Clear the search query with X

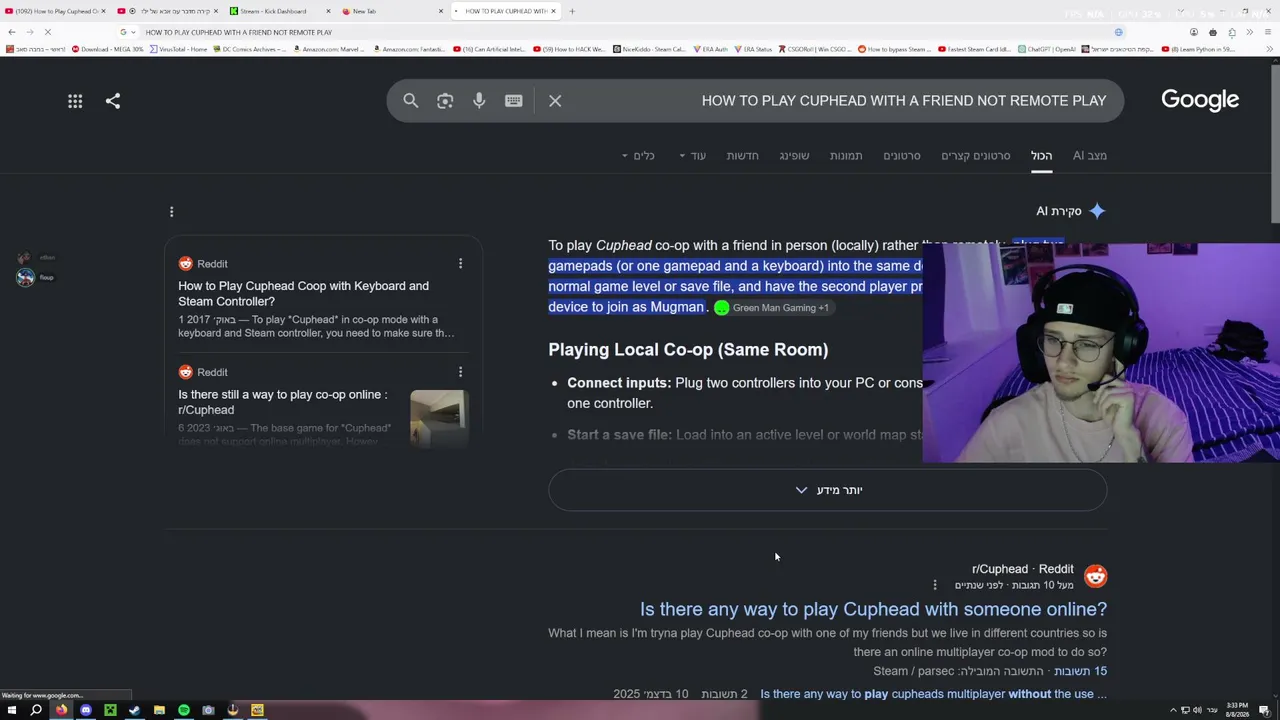click(x=555, y=101)
